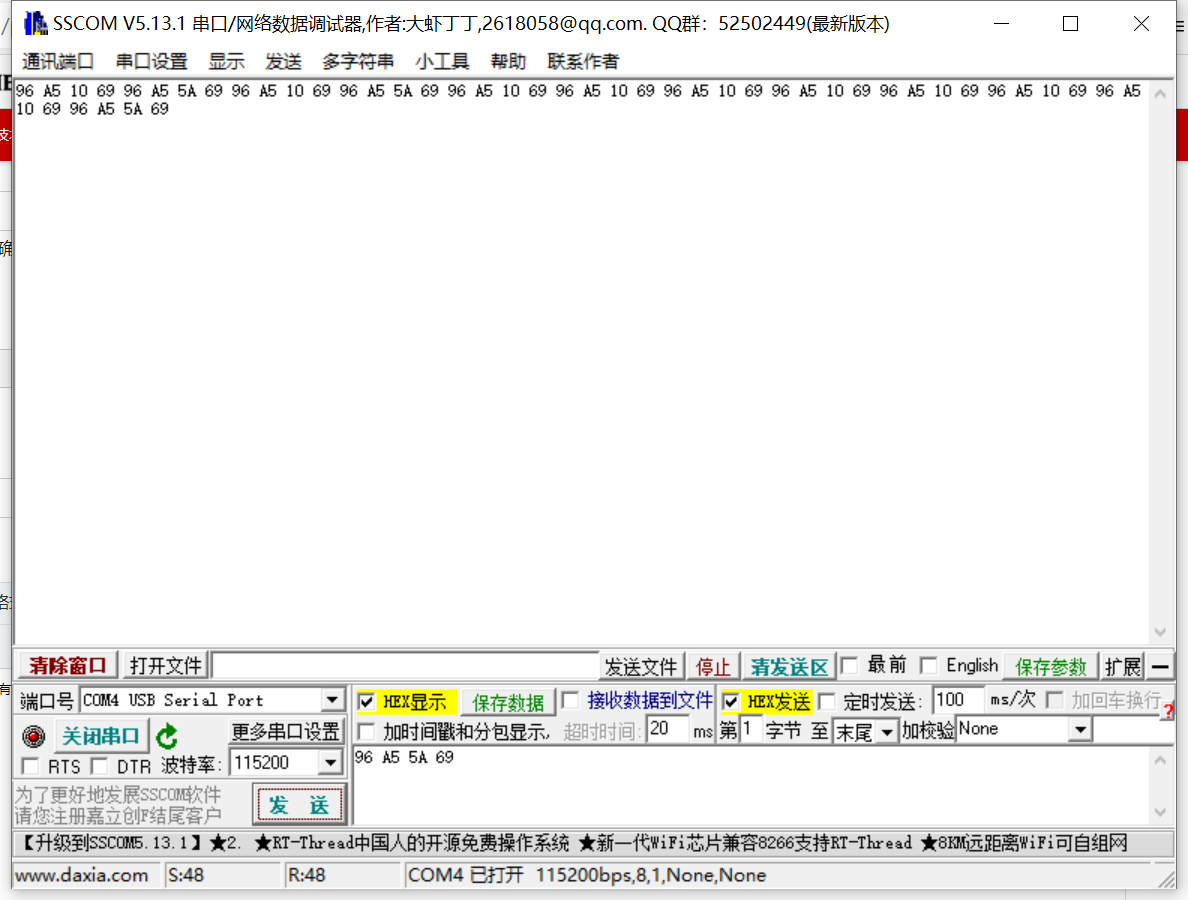
Task: Click the red question mark help icon
Action: point(1168,711)
